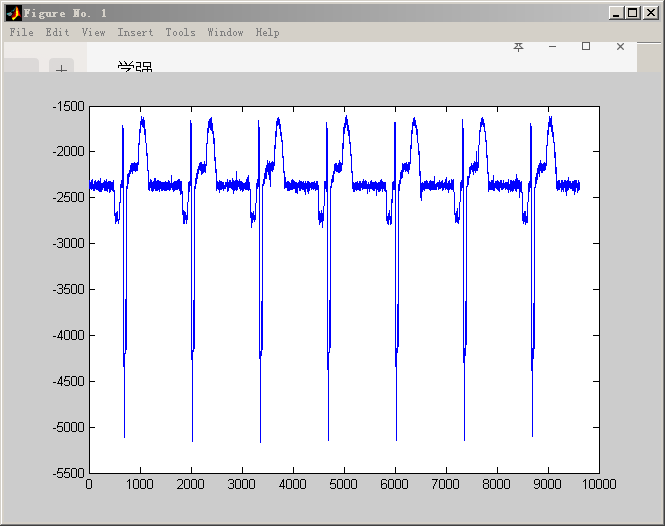Viewport: 665px width, 526px height.
Task: Click the overlay bar minimize dash icon
Action: click(552, 46)
